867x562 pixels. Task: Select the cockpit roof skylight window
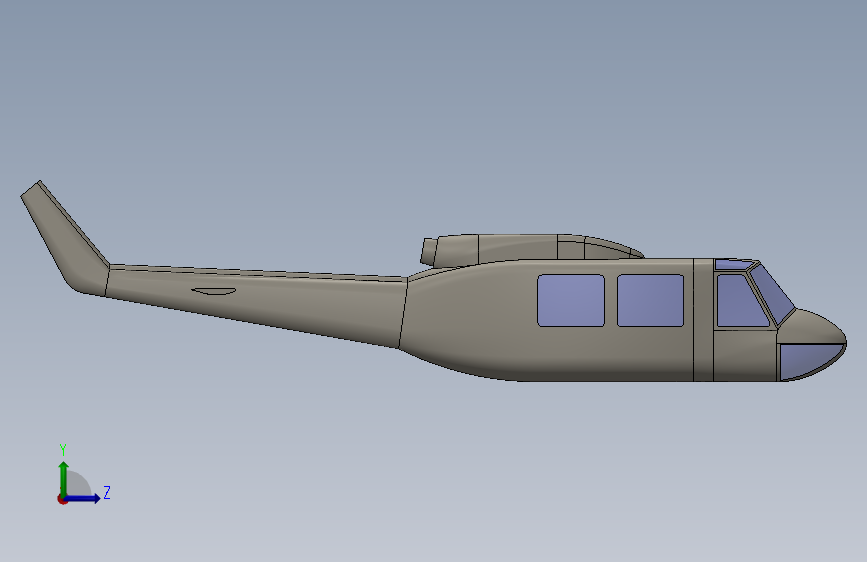point(734,264)
